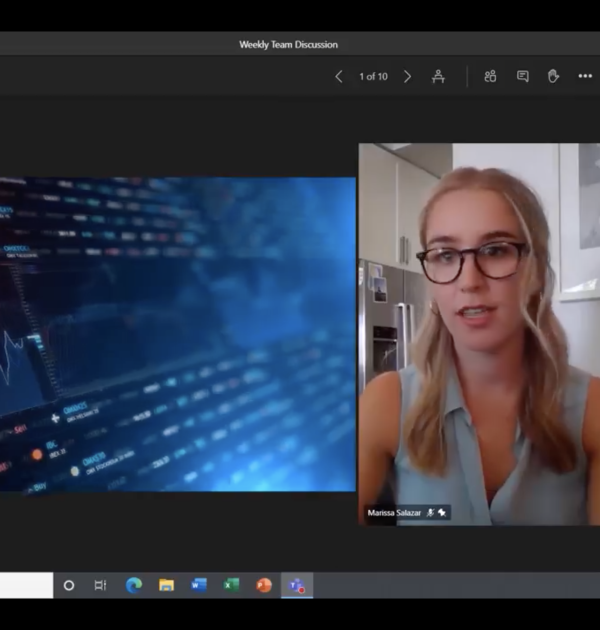Advance to the next slide arrow

point(407,76)
